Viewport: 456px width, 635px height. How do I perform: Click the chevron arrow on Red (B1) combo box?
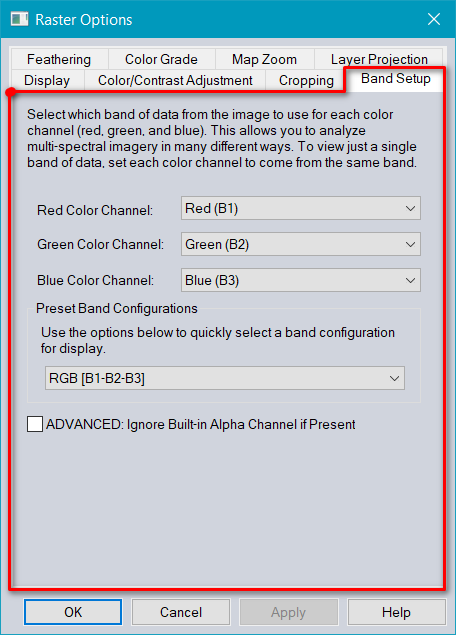[410, 209]
